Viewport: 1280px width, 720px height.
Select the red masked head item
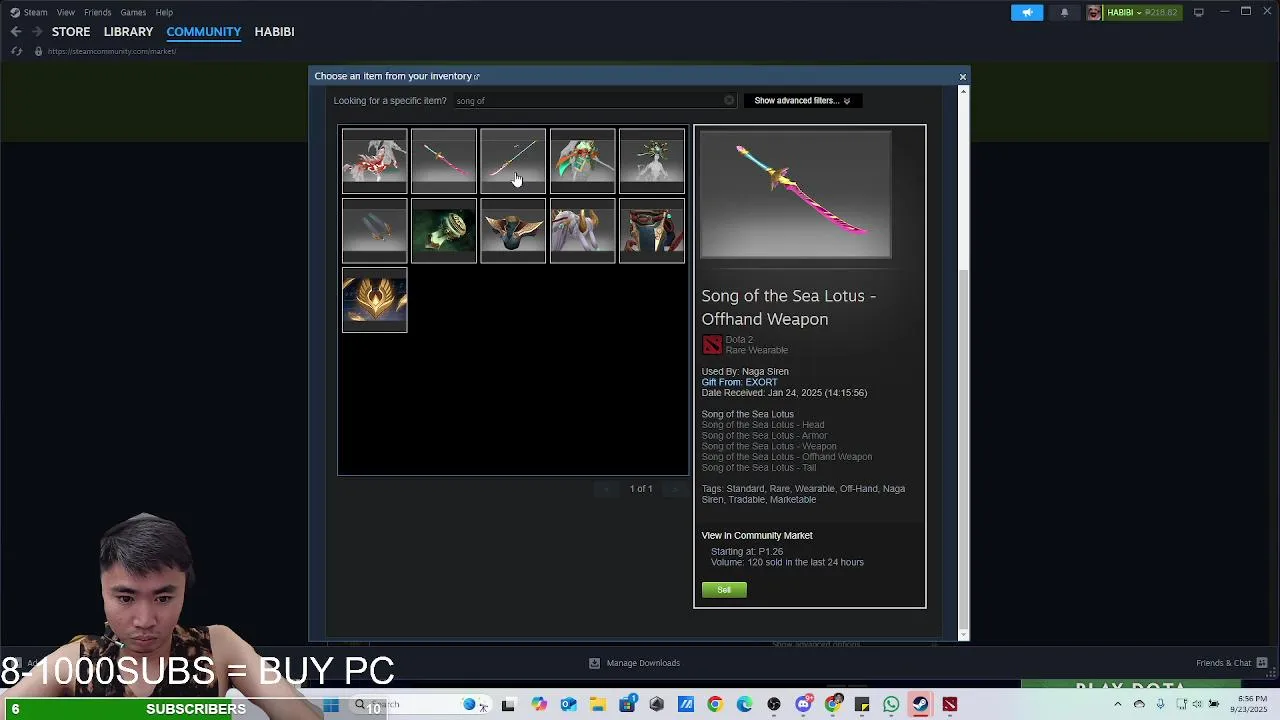[x=652, y=230]
